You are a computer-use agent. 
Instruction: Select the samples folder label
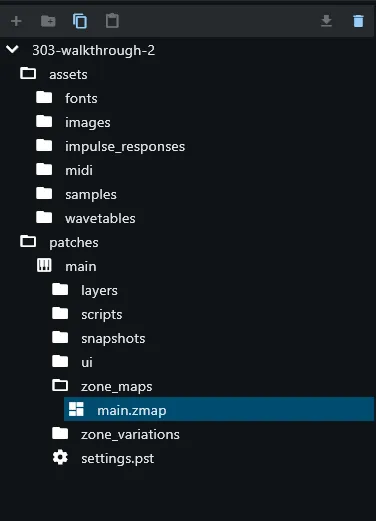[91, 195]
